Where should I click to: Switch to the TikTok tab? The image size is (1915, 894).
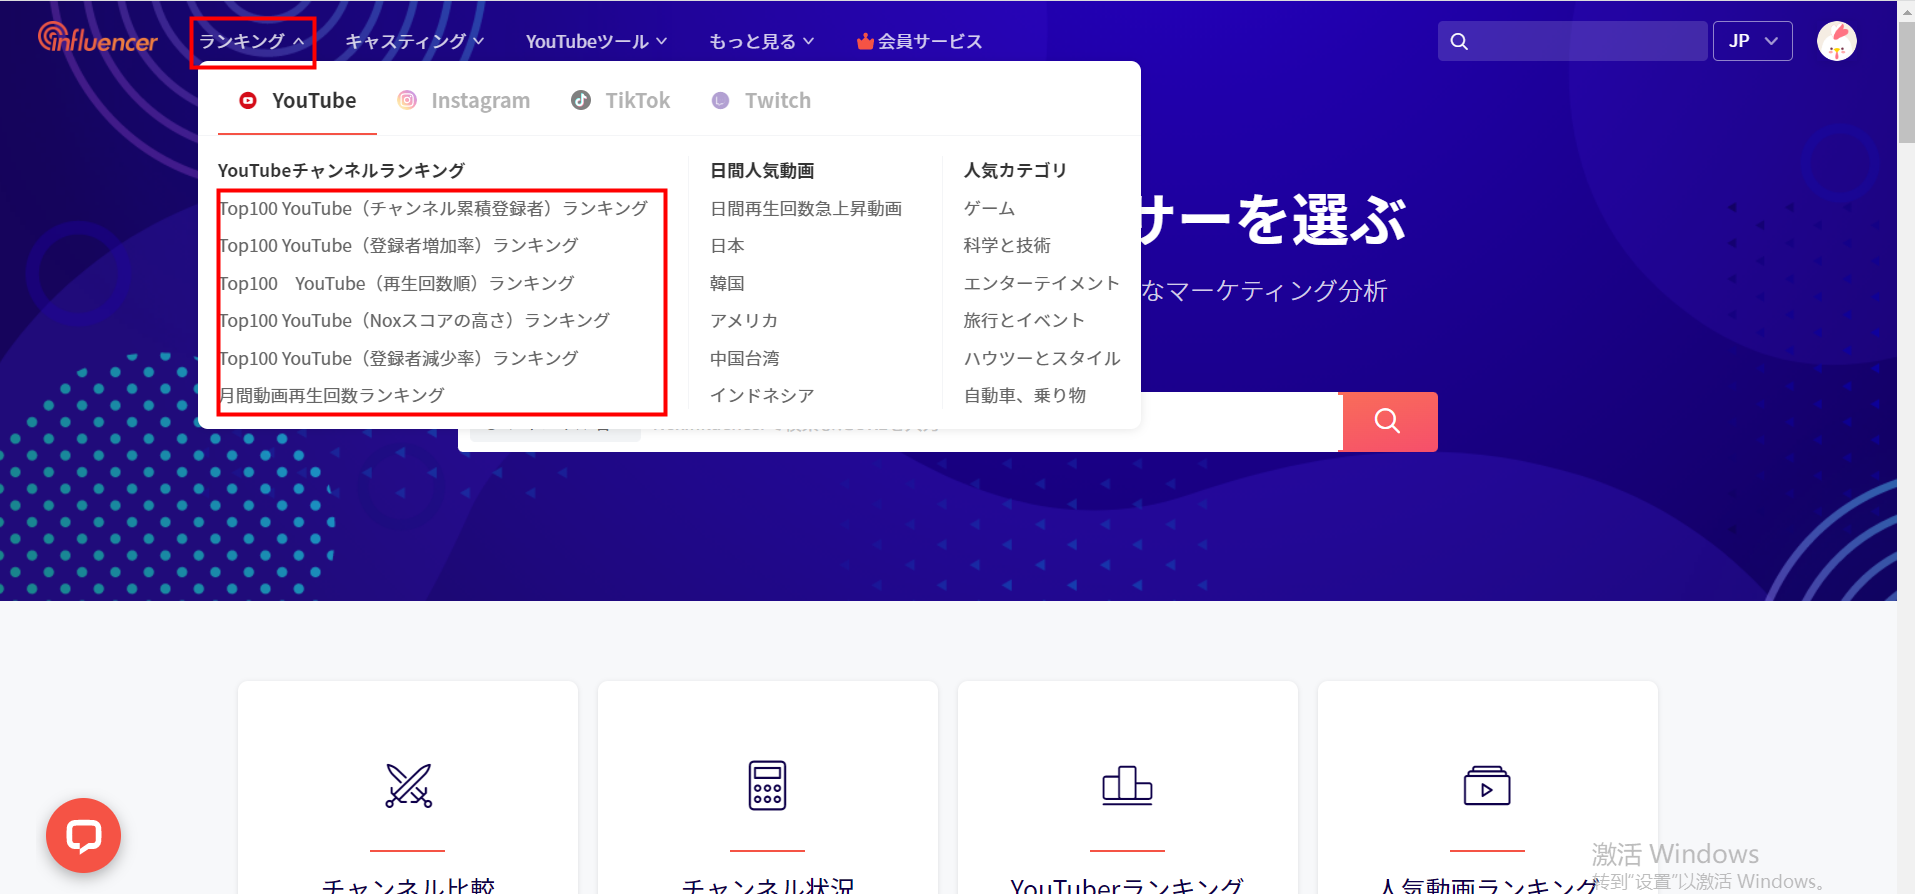coord(620,100)
